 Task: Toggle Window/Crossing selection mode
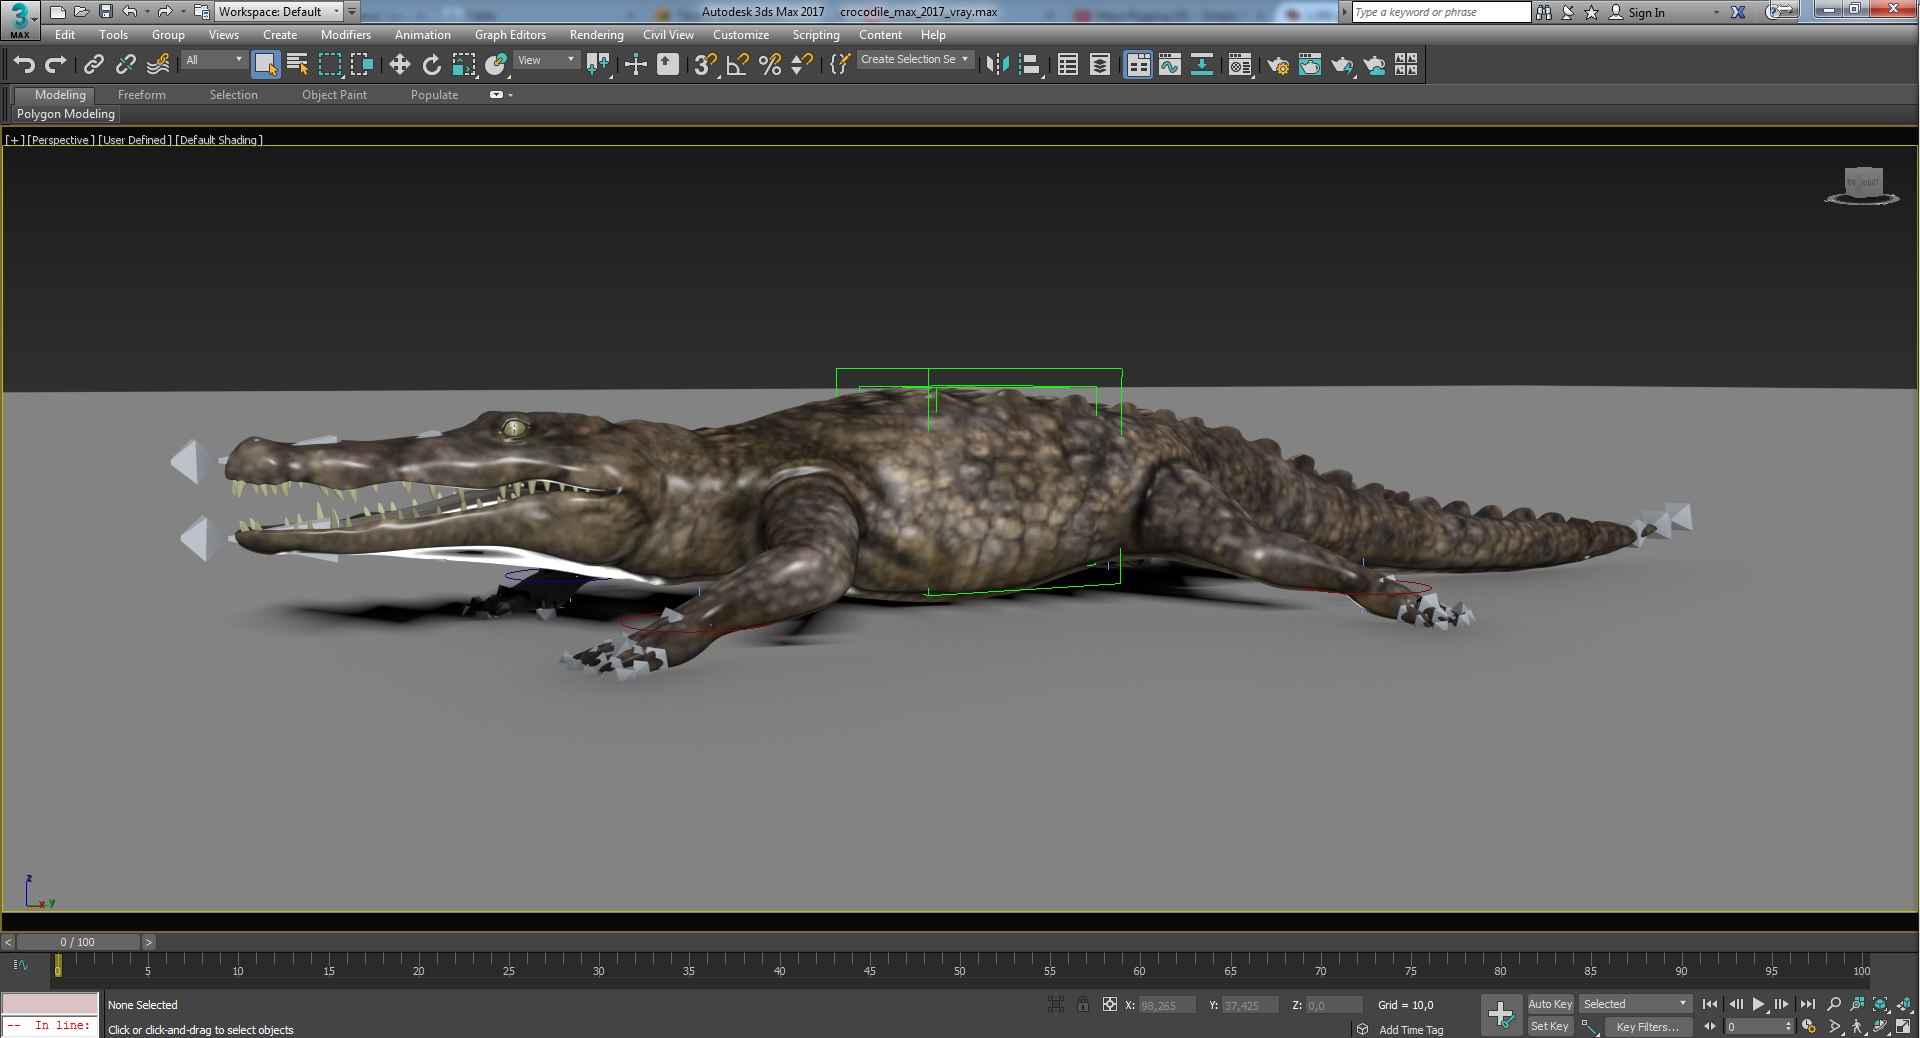pyautogui.click(x=361, y=65)
